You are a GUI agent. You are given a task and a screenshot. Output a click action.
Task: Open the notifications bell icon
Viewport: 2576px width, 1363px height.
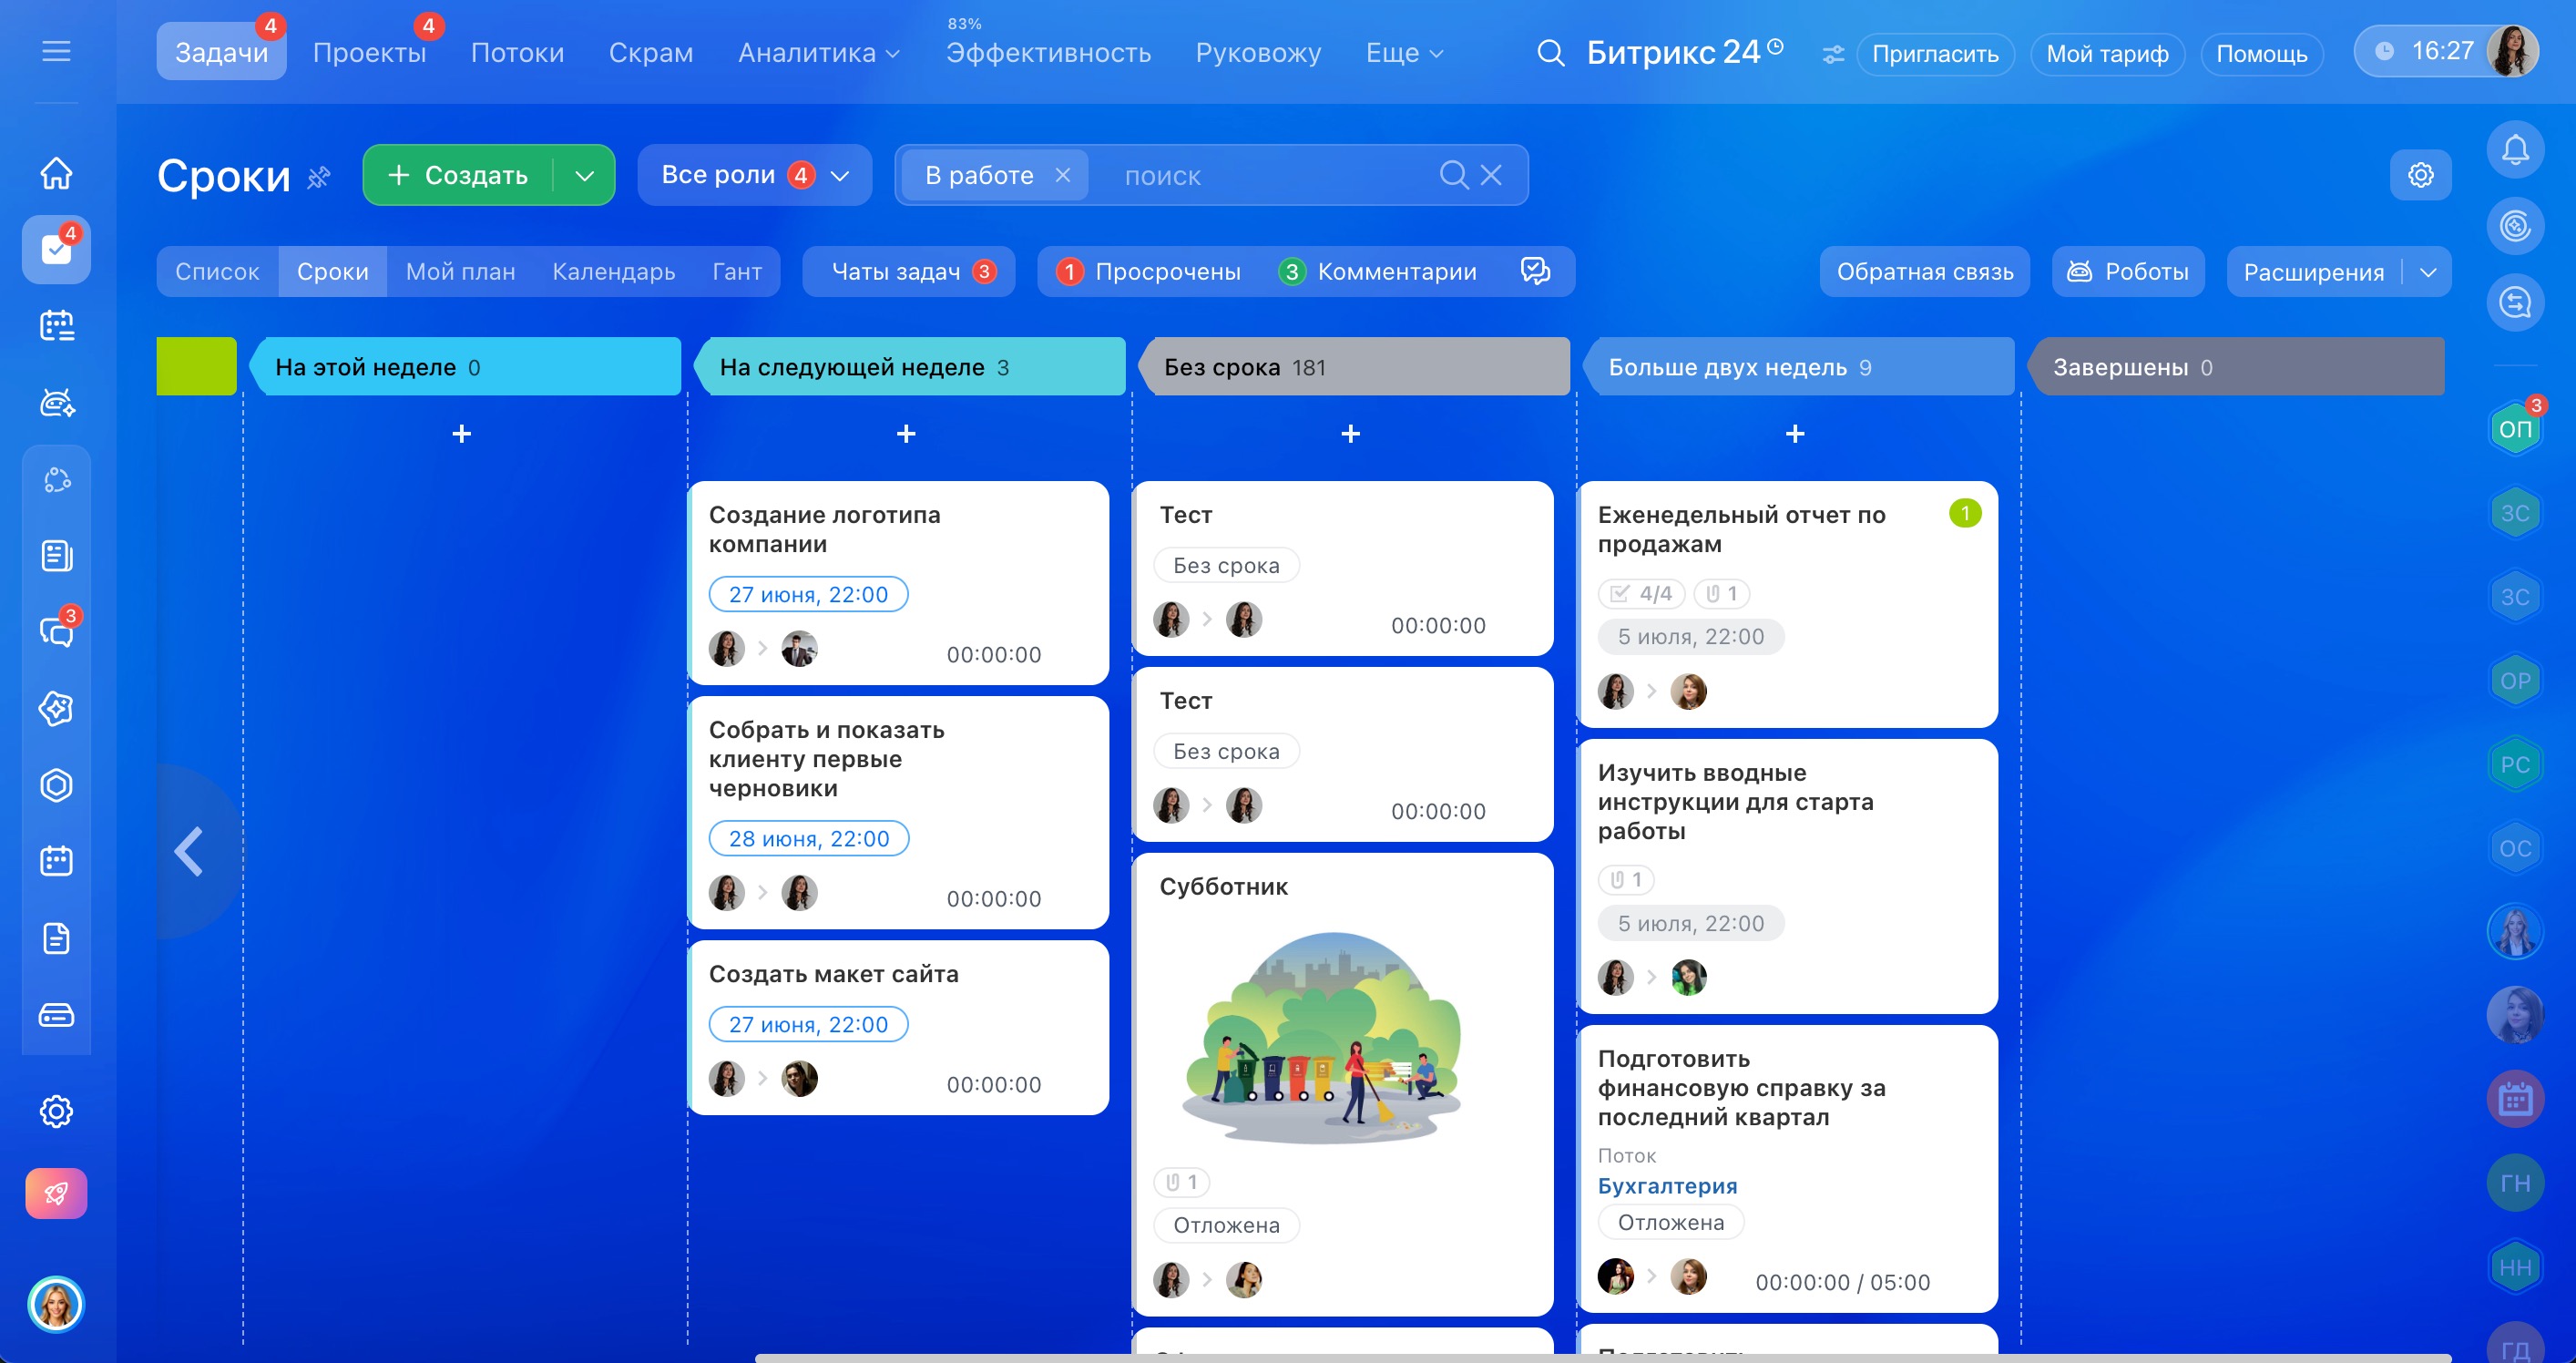[2515, 150]
